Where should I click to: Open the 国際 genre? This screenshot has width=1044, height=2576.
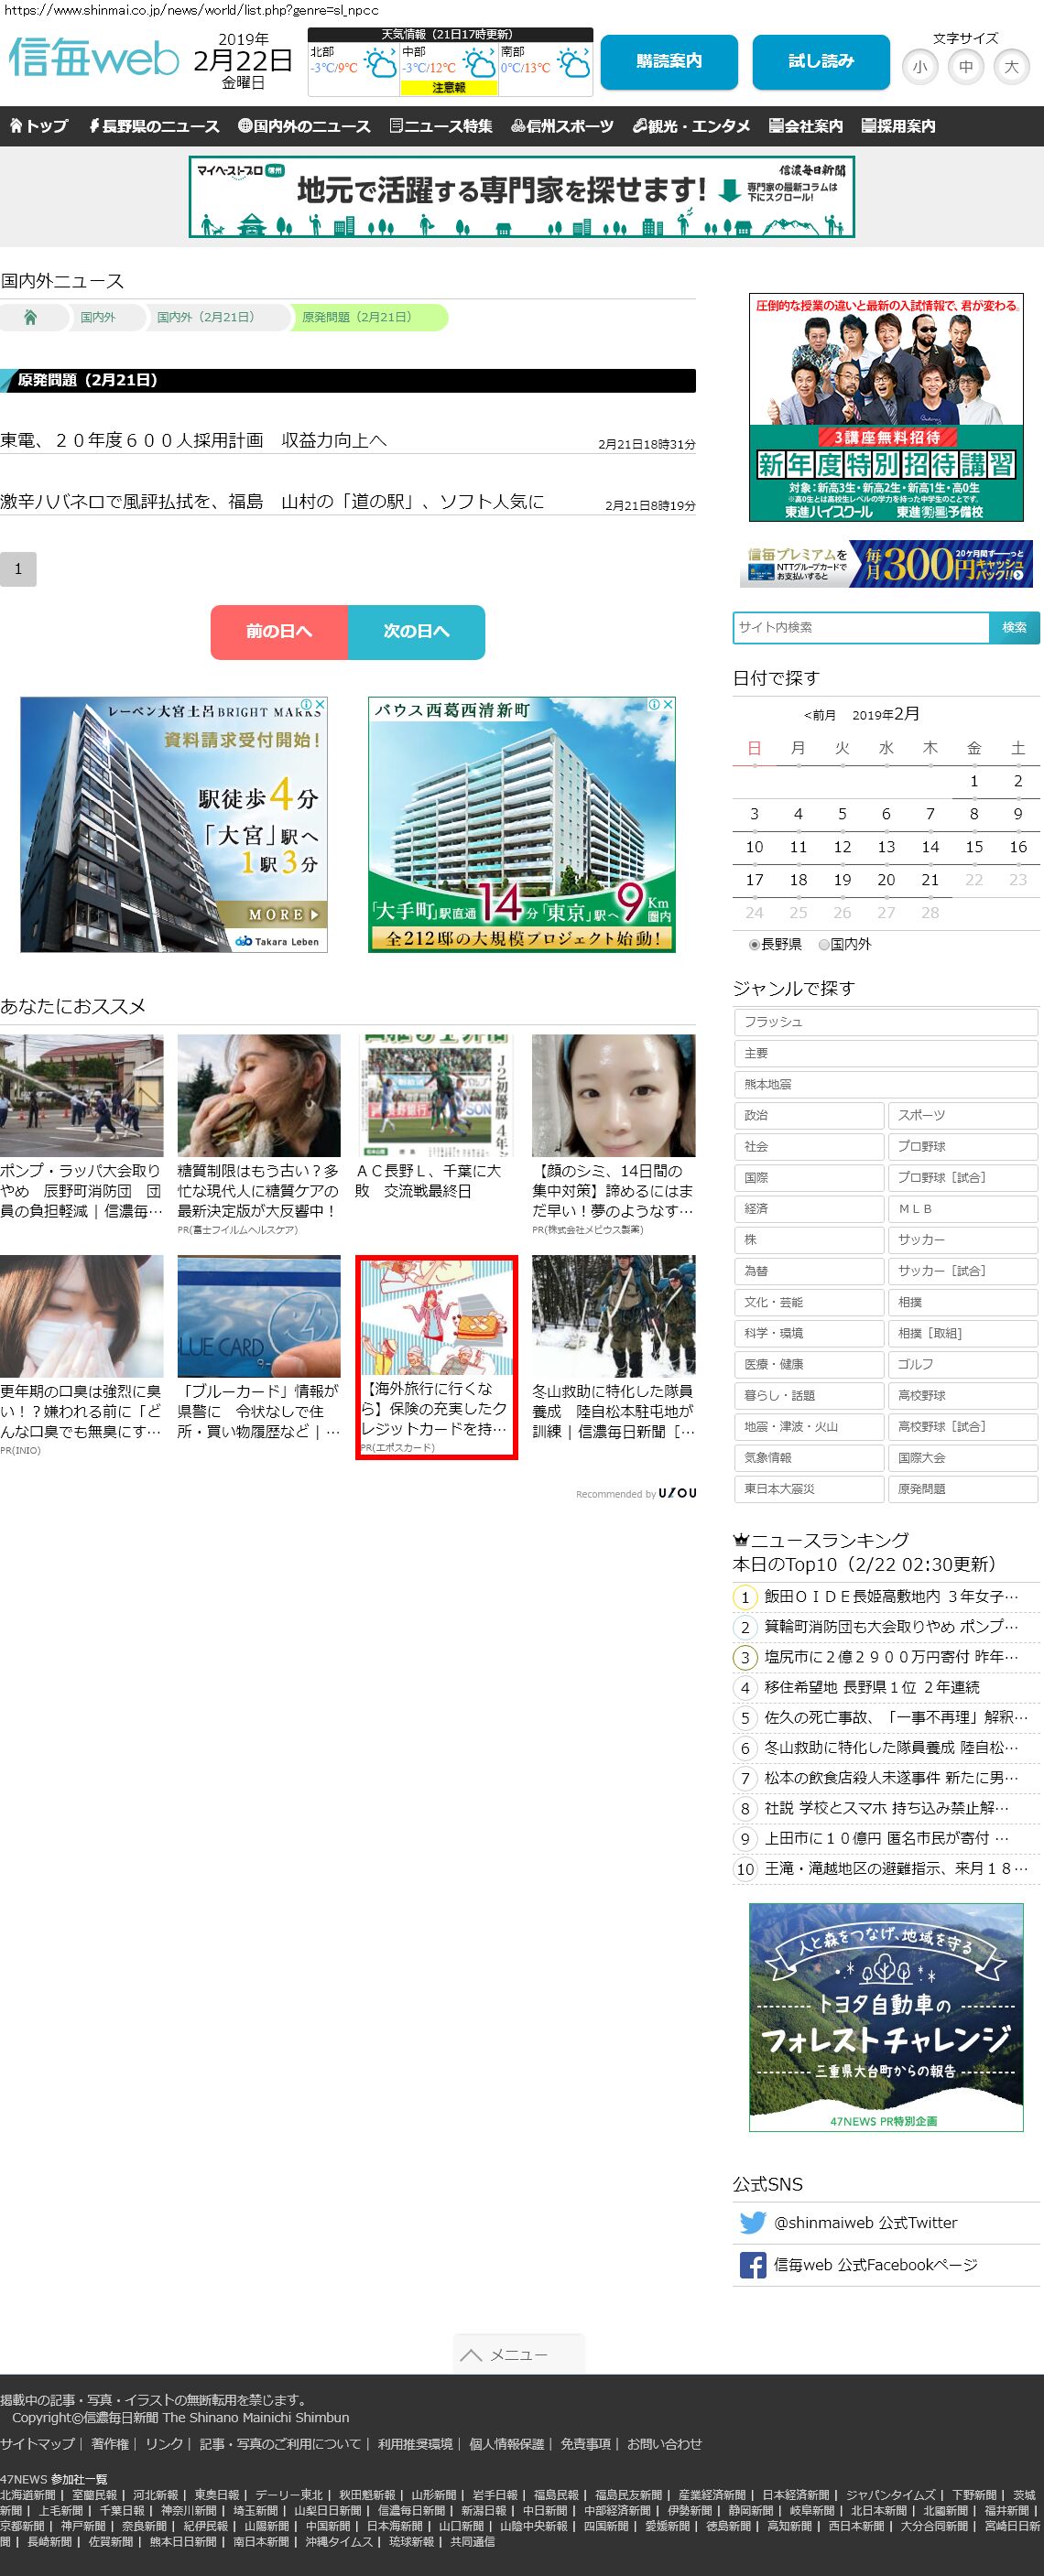pyautogui.click(x=809, y=1177)
